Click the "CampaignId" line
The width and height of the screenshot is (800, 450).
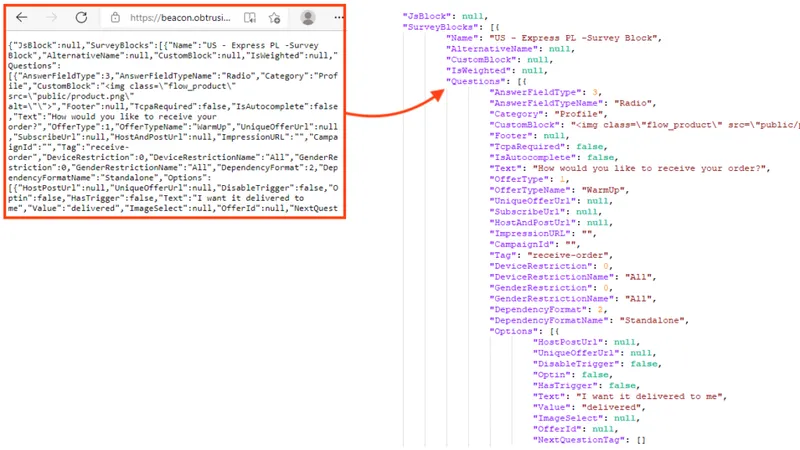tap(535, 244)
